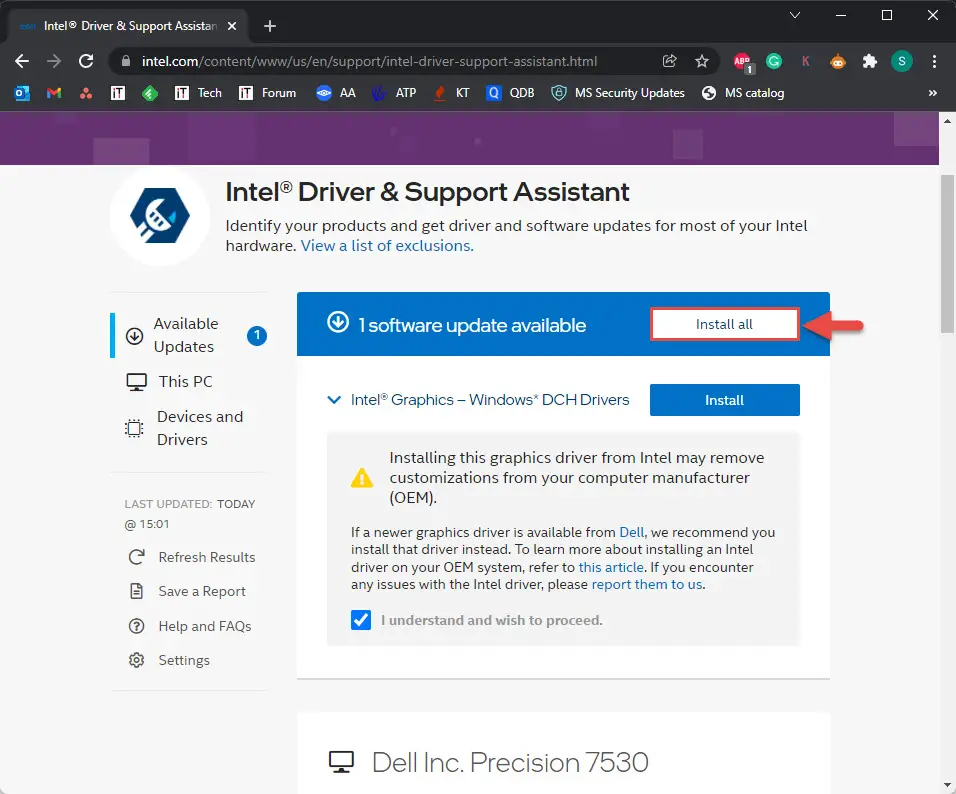Open the tab search dropdown arrow
This screenshot has width=956, height=794.
pyautogui.click(x=794, y=15)
